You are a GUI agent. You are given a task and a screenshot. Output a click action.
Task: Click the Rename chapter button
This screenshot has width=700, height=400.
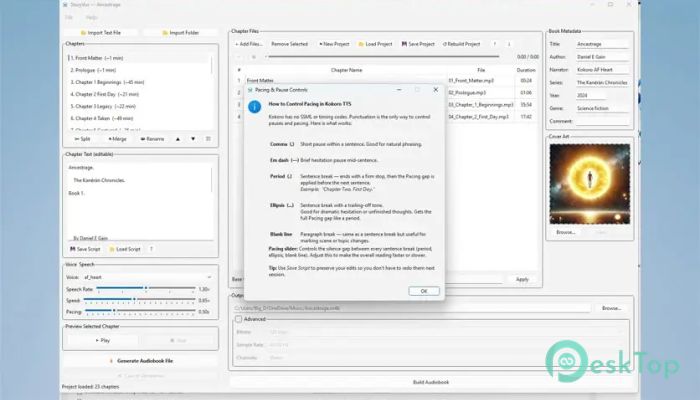pos(152,139)
